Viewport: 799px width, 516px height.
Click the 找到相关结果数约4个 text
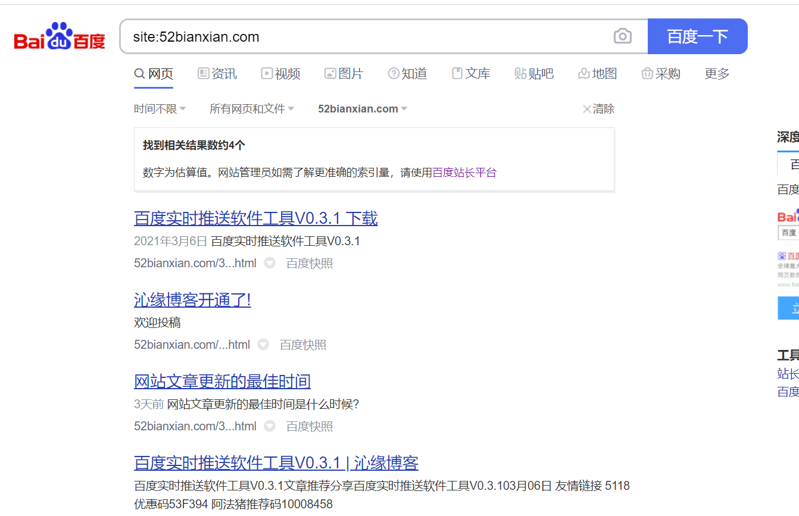point(194,146)
